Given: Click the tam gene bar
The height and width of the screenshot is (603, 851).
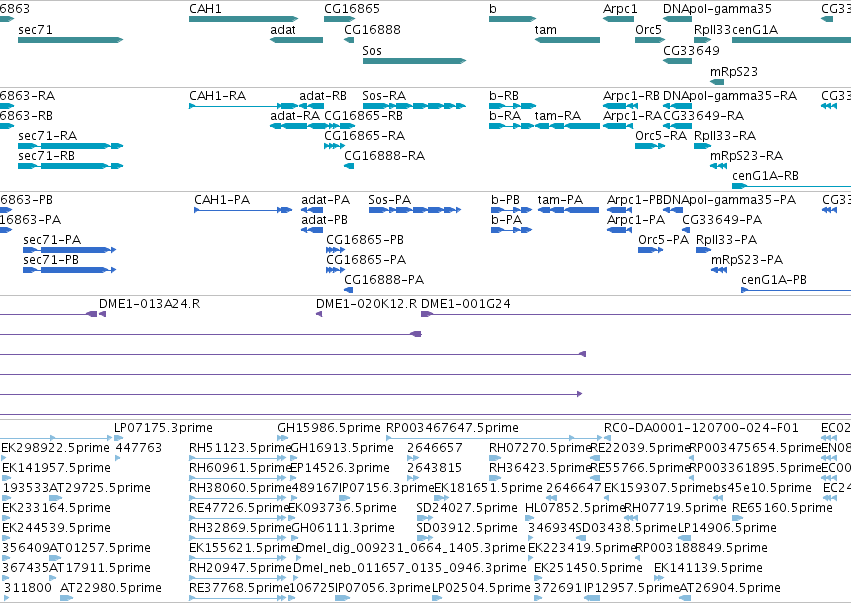Looking at the screenshot, I should coord(567,40).
